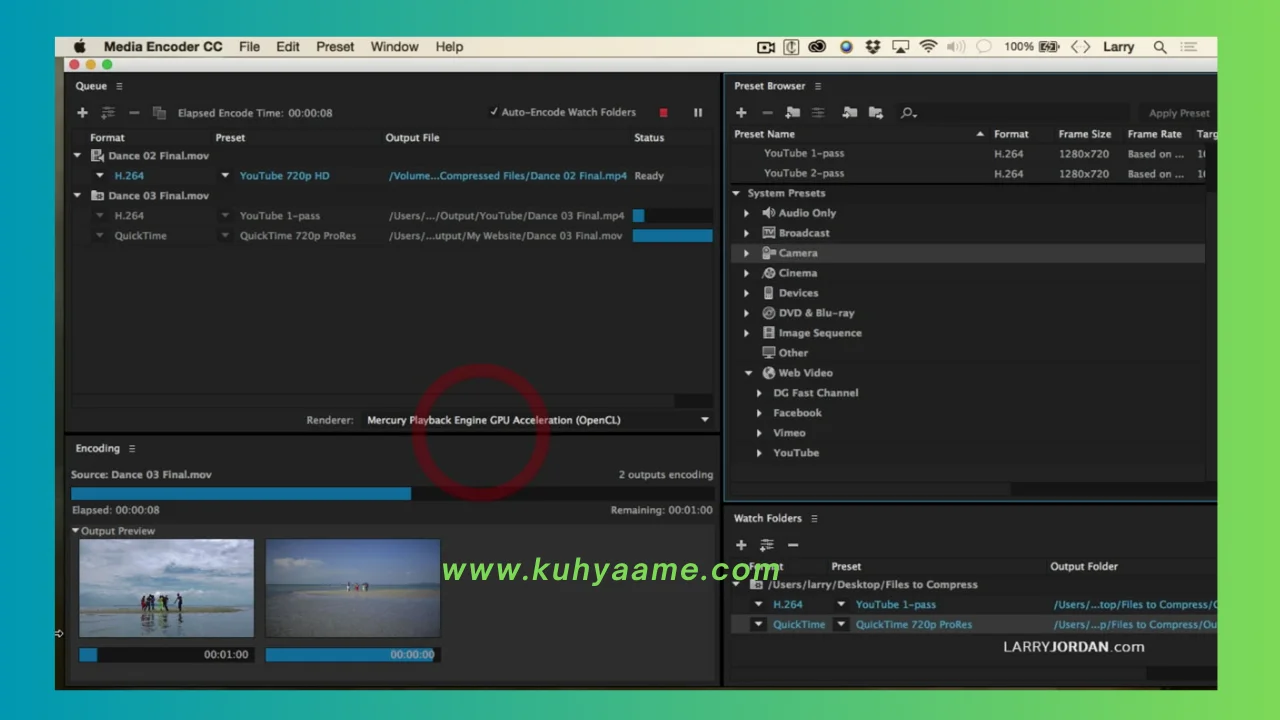Collapse the System Presets group

737,193
